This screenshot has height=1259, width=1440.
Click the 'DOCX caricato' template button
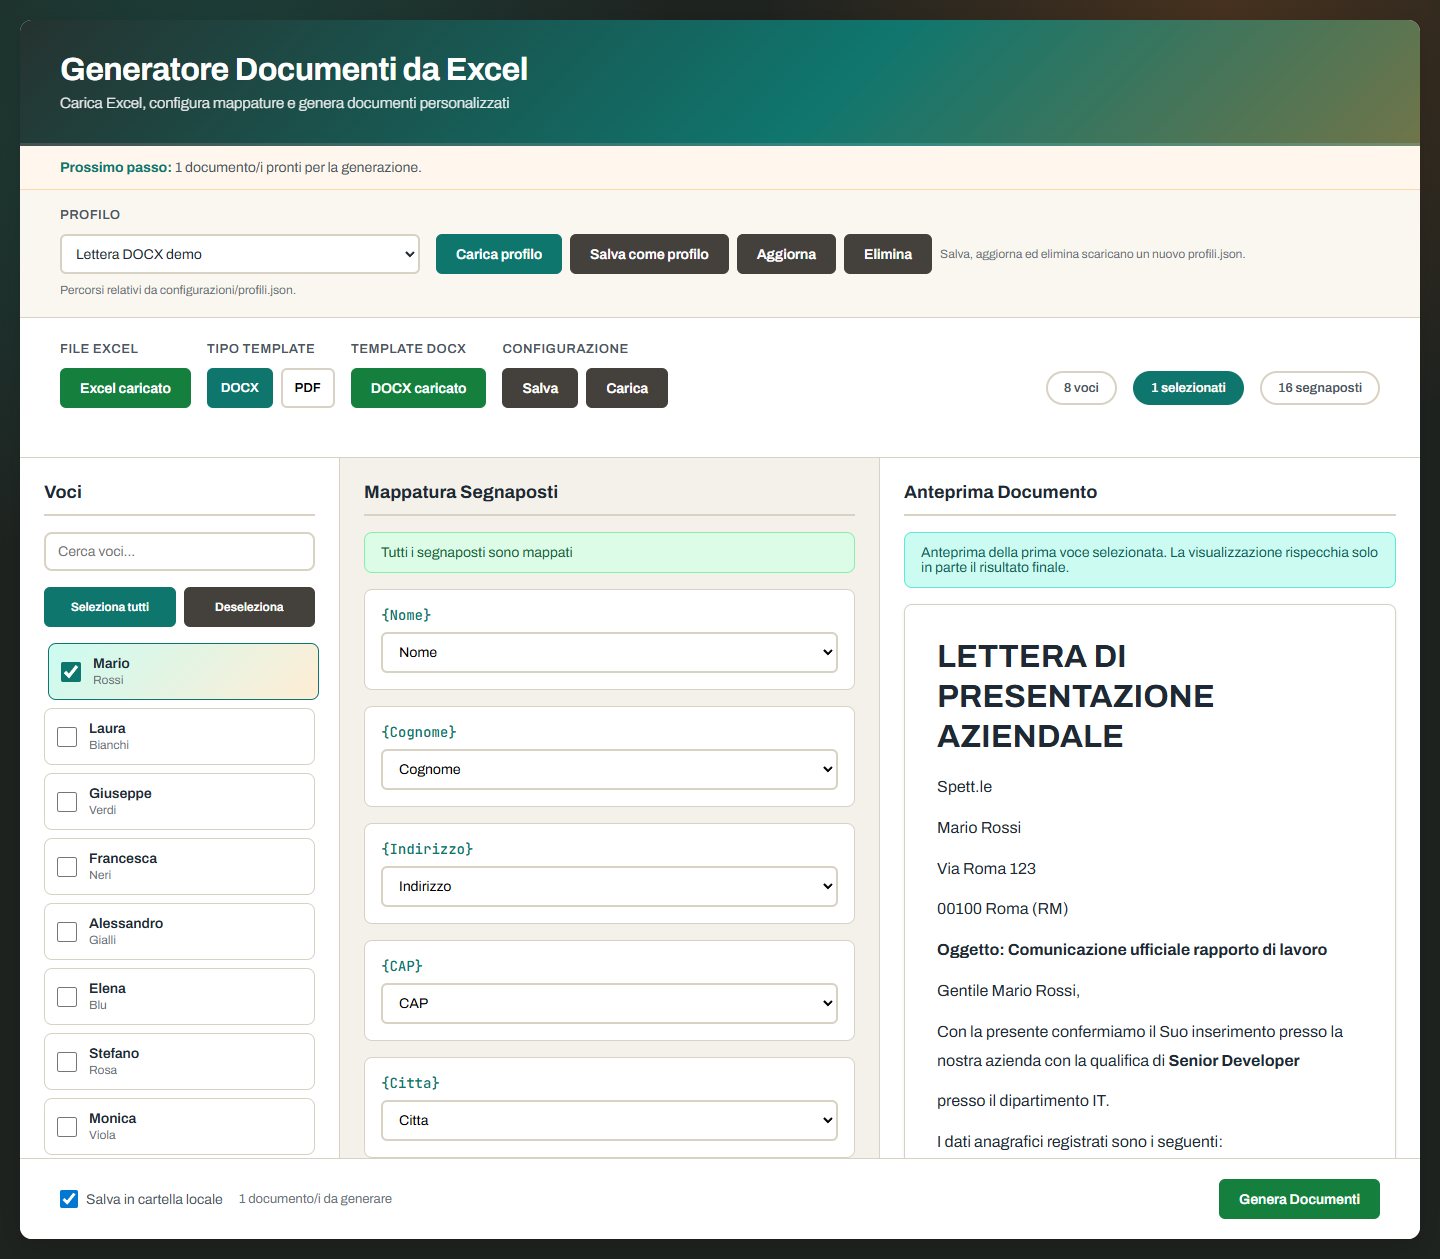click(x=418, y=388)
